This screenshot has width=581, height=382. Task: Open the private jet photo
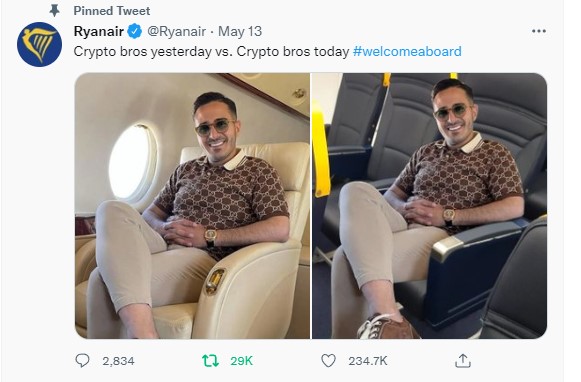click(192, 206)
